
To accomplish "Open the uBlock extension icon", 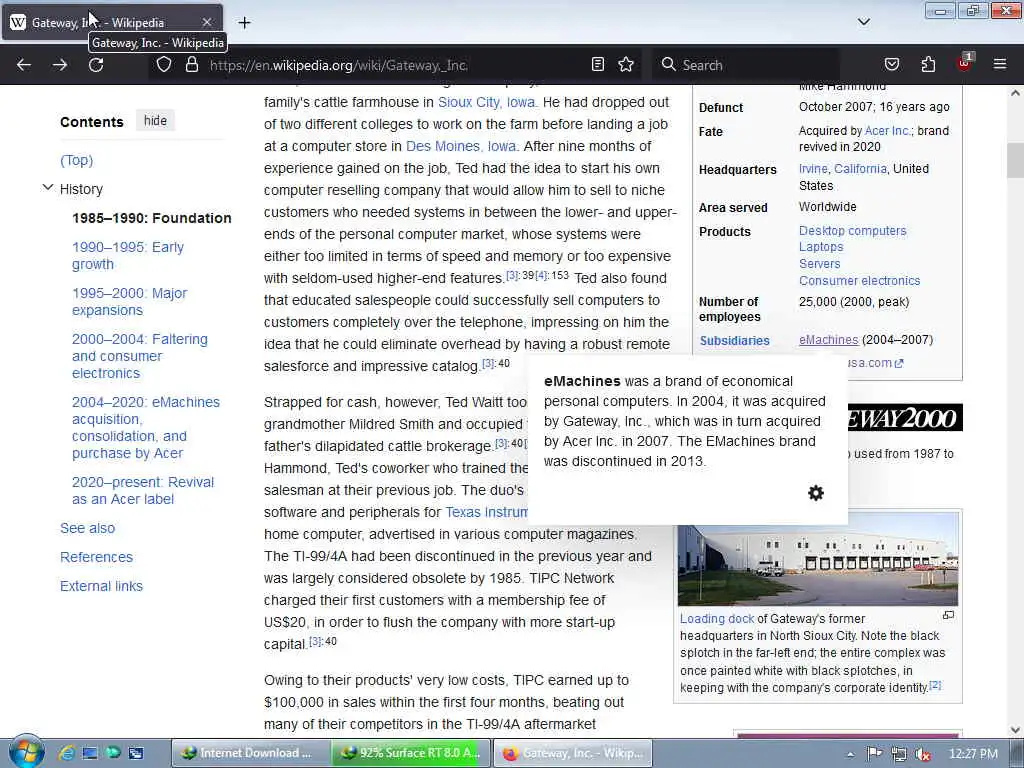I will (965, 63).
